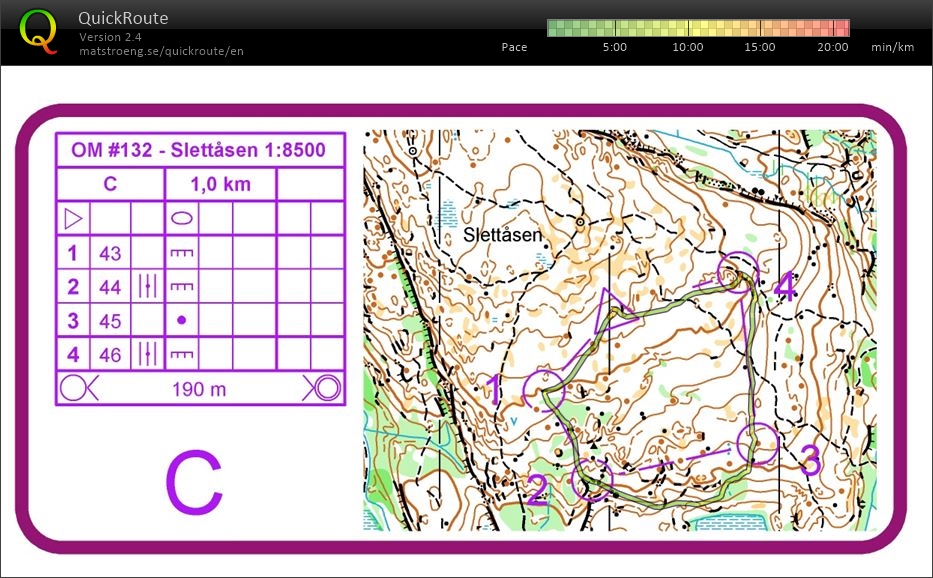
Task: Click the min/km unit label
Action: 893,47
